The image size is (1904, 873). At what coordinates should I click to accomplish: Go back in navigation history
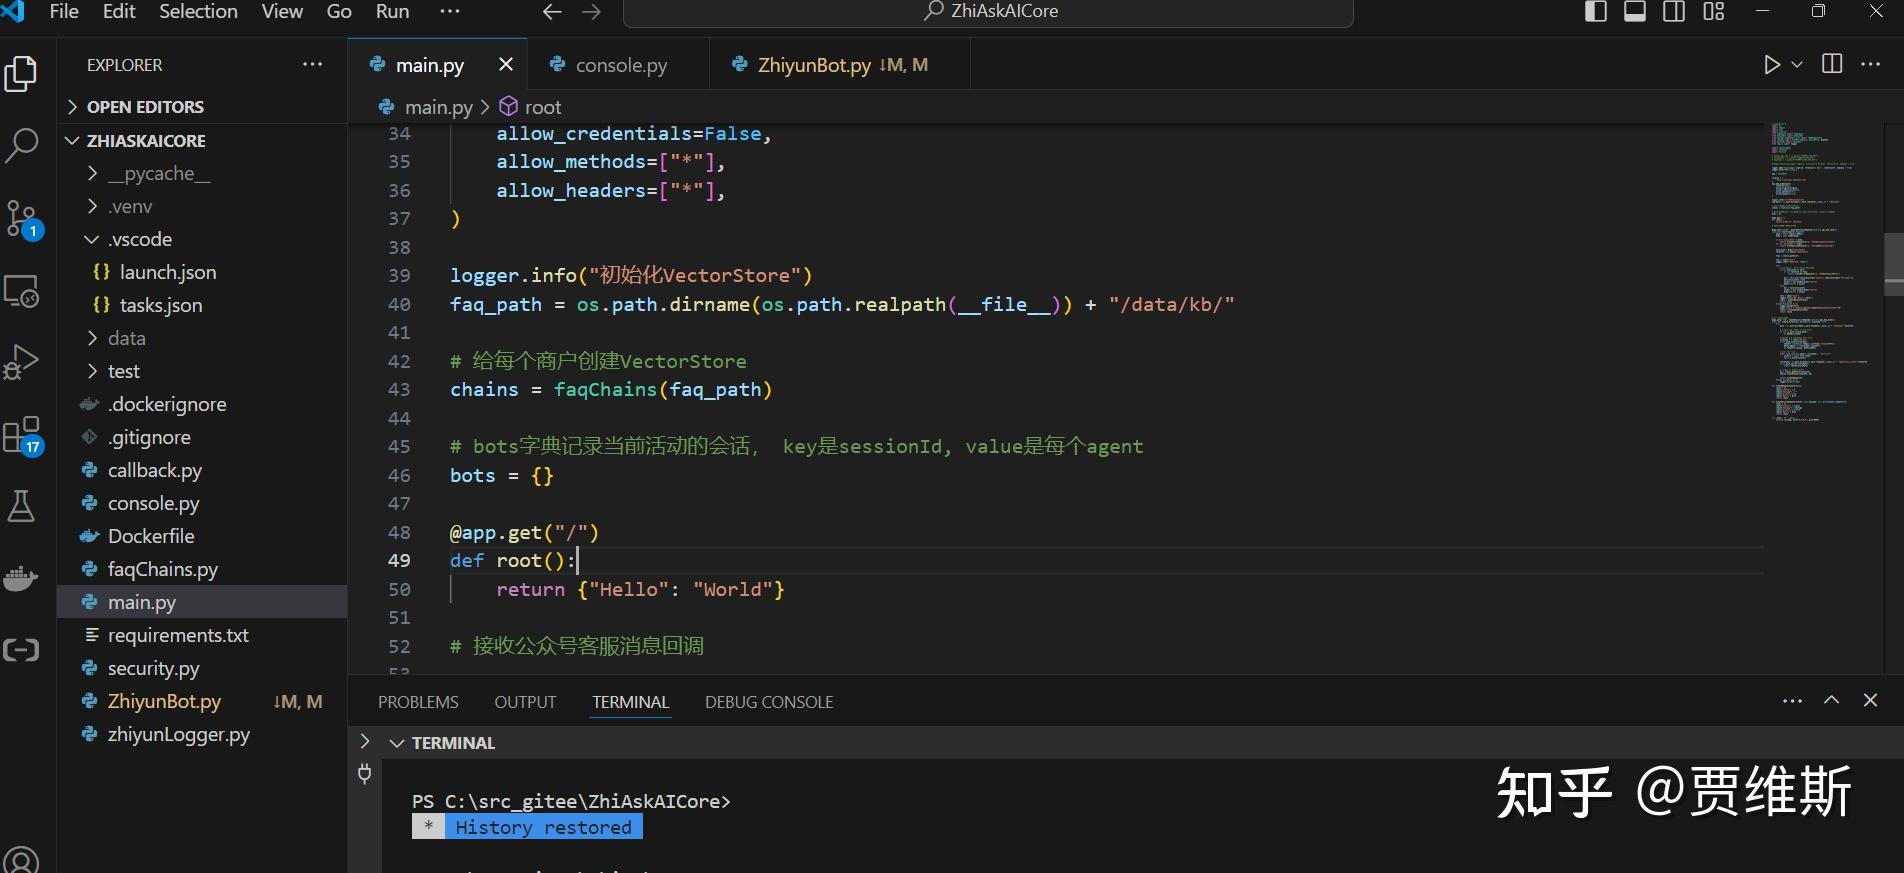coord(552,12)
